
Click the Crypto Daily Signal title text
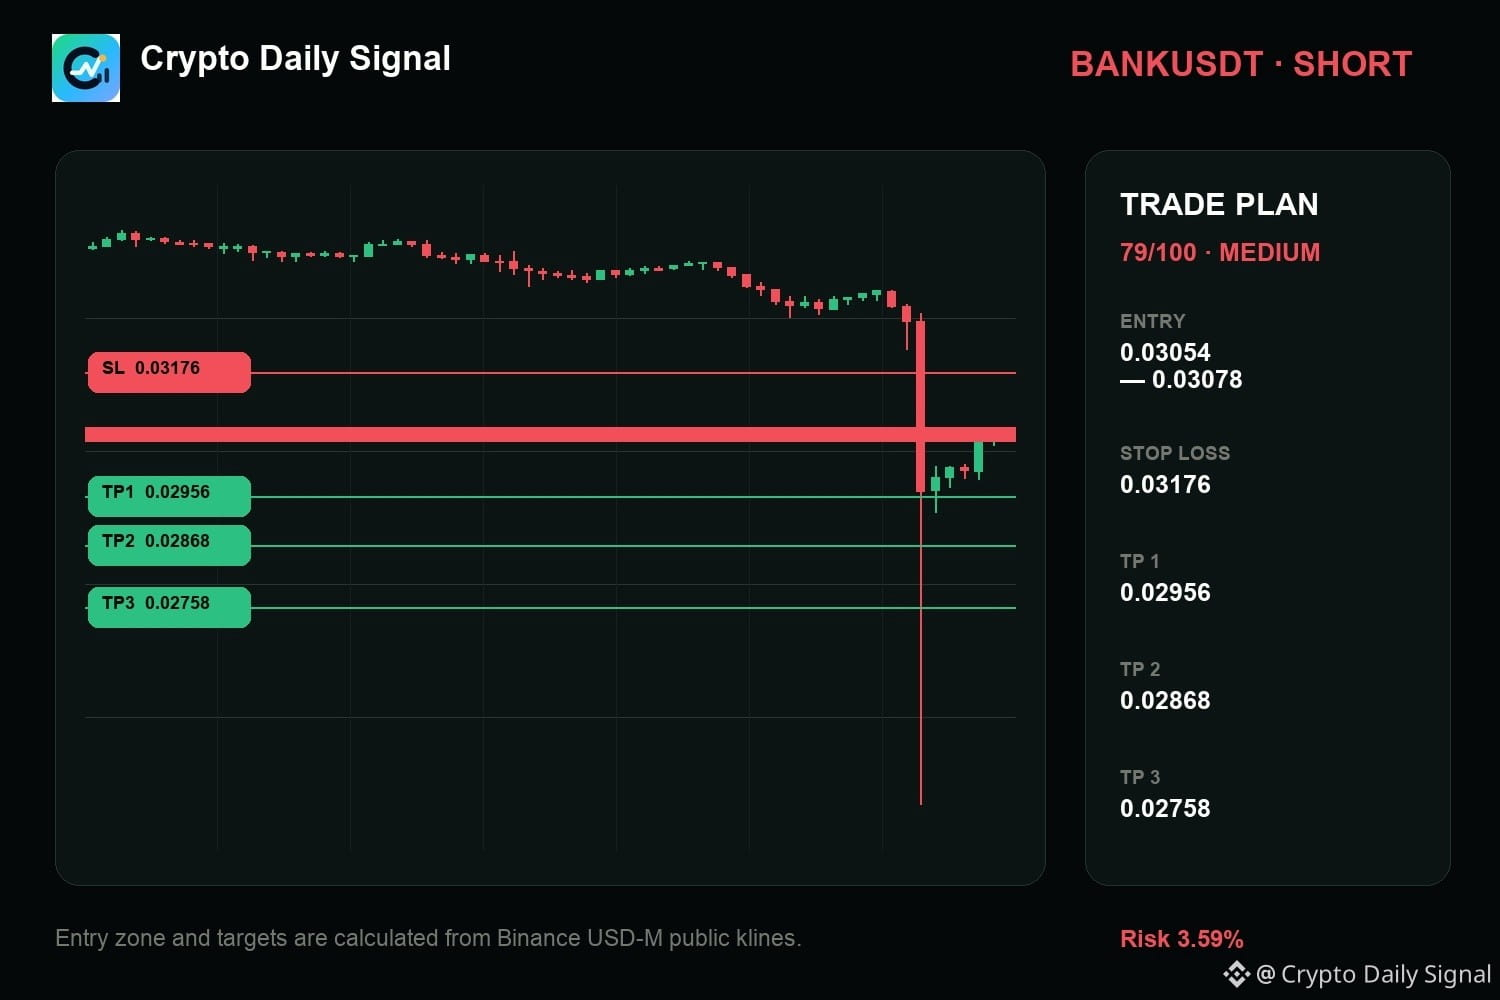click(x=295, y=59)
